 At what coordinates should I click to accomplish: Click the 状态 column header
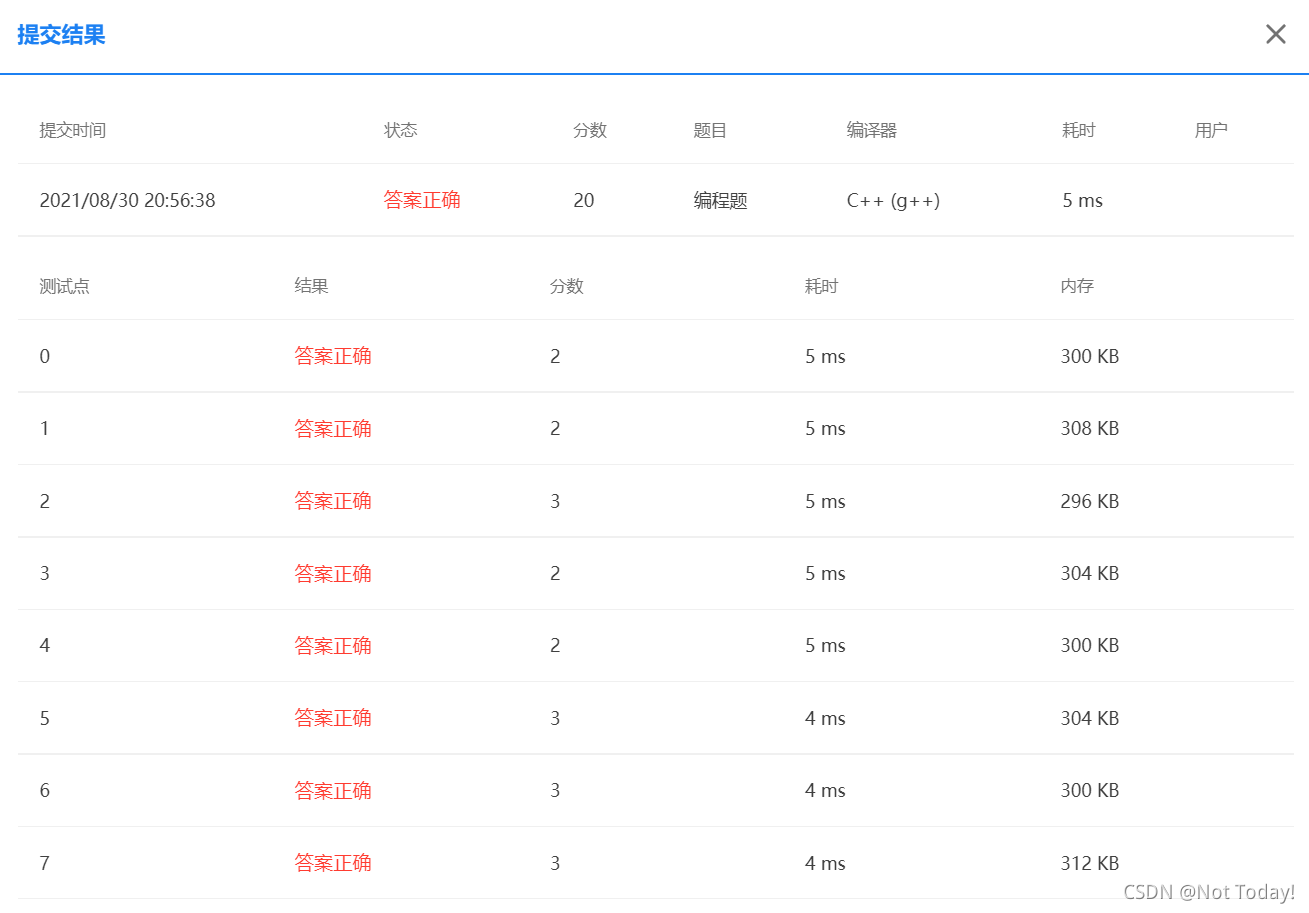coord(401,130)
